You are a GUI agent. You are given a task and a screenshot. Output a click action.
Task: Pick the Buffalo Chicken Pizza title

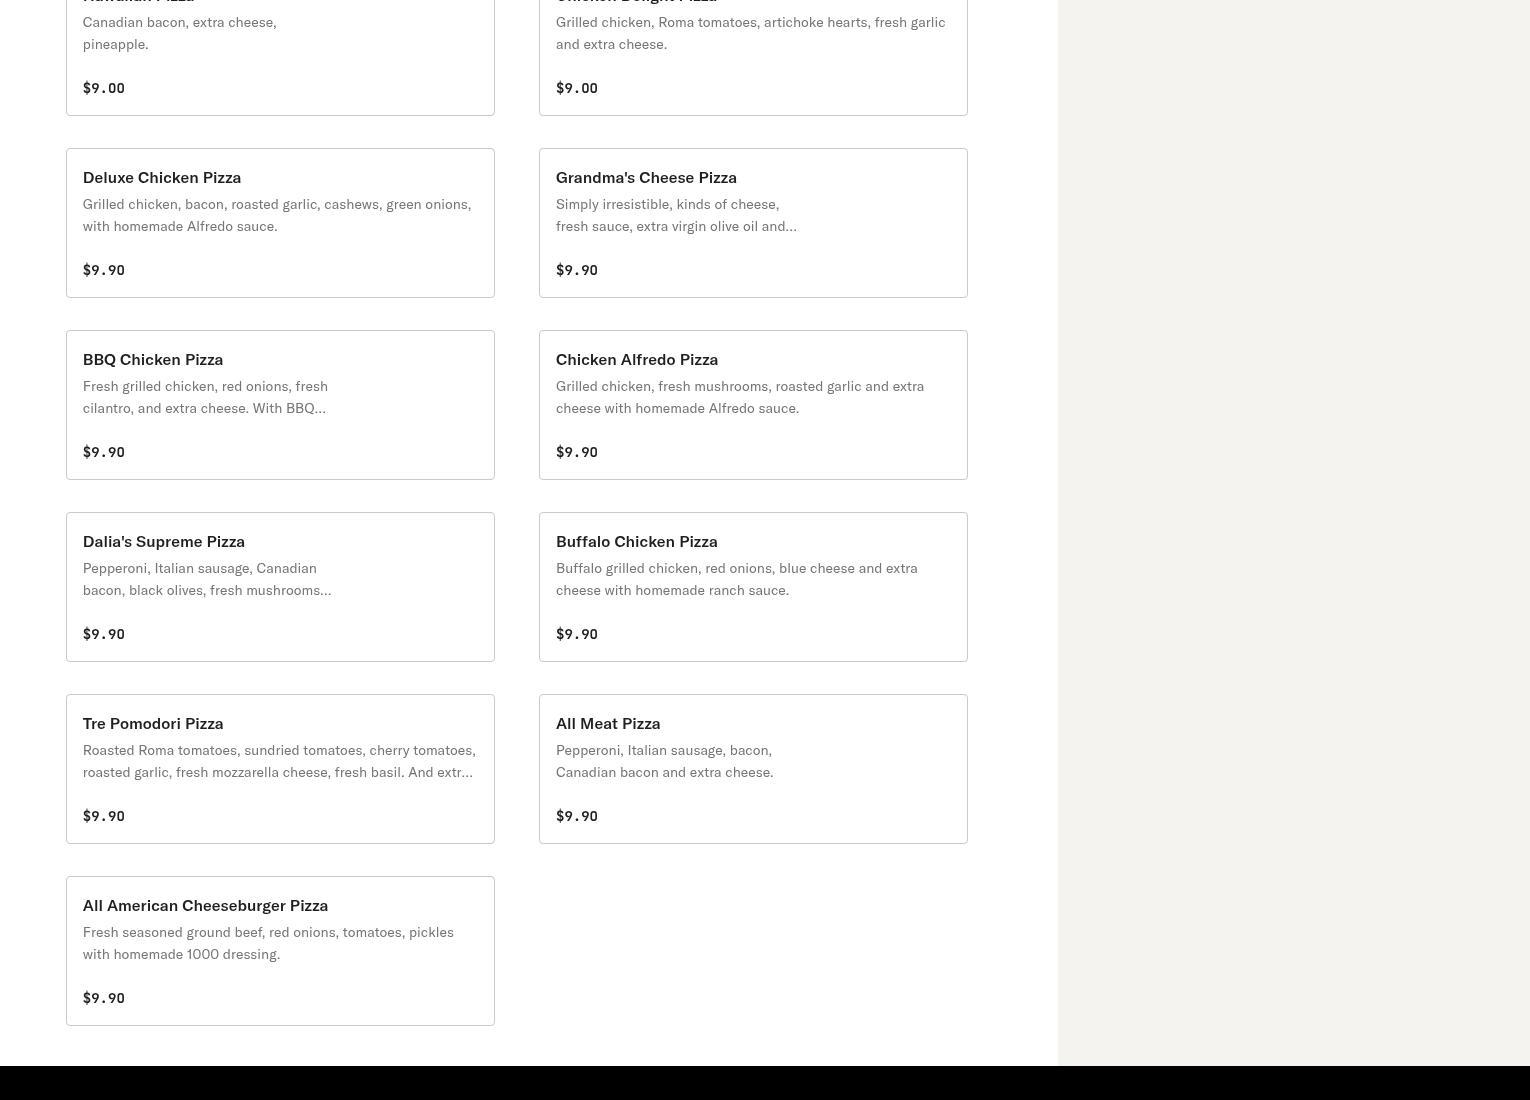tap(637, 541)
